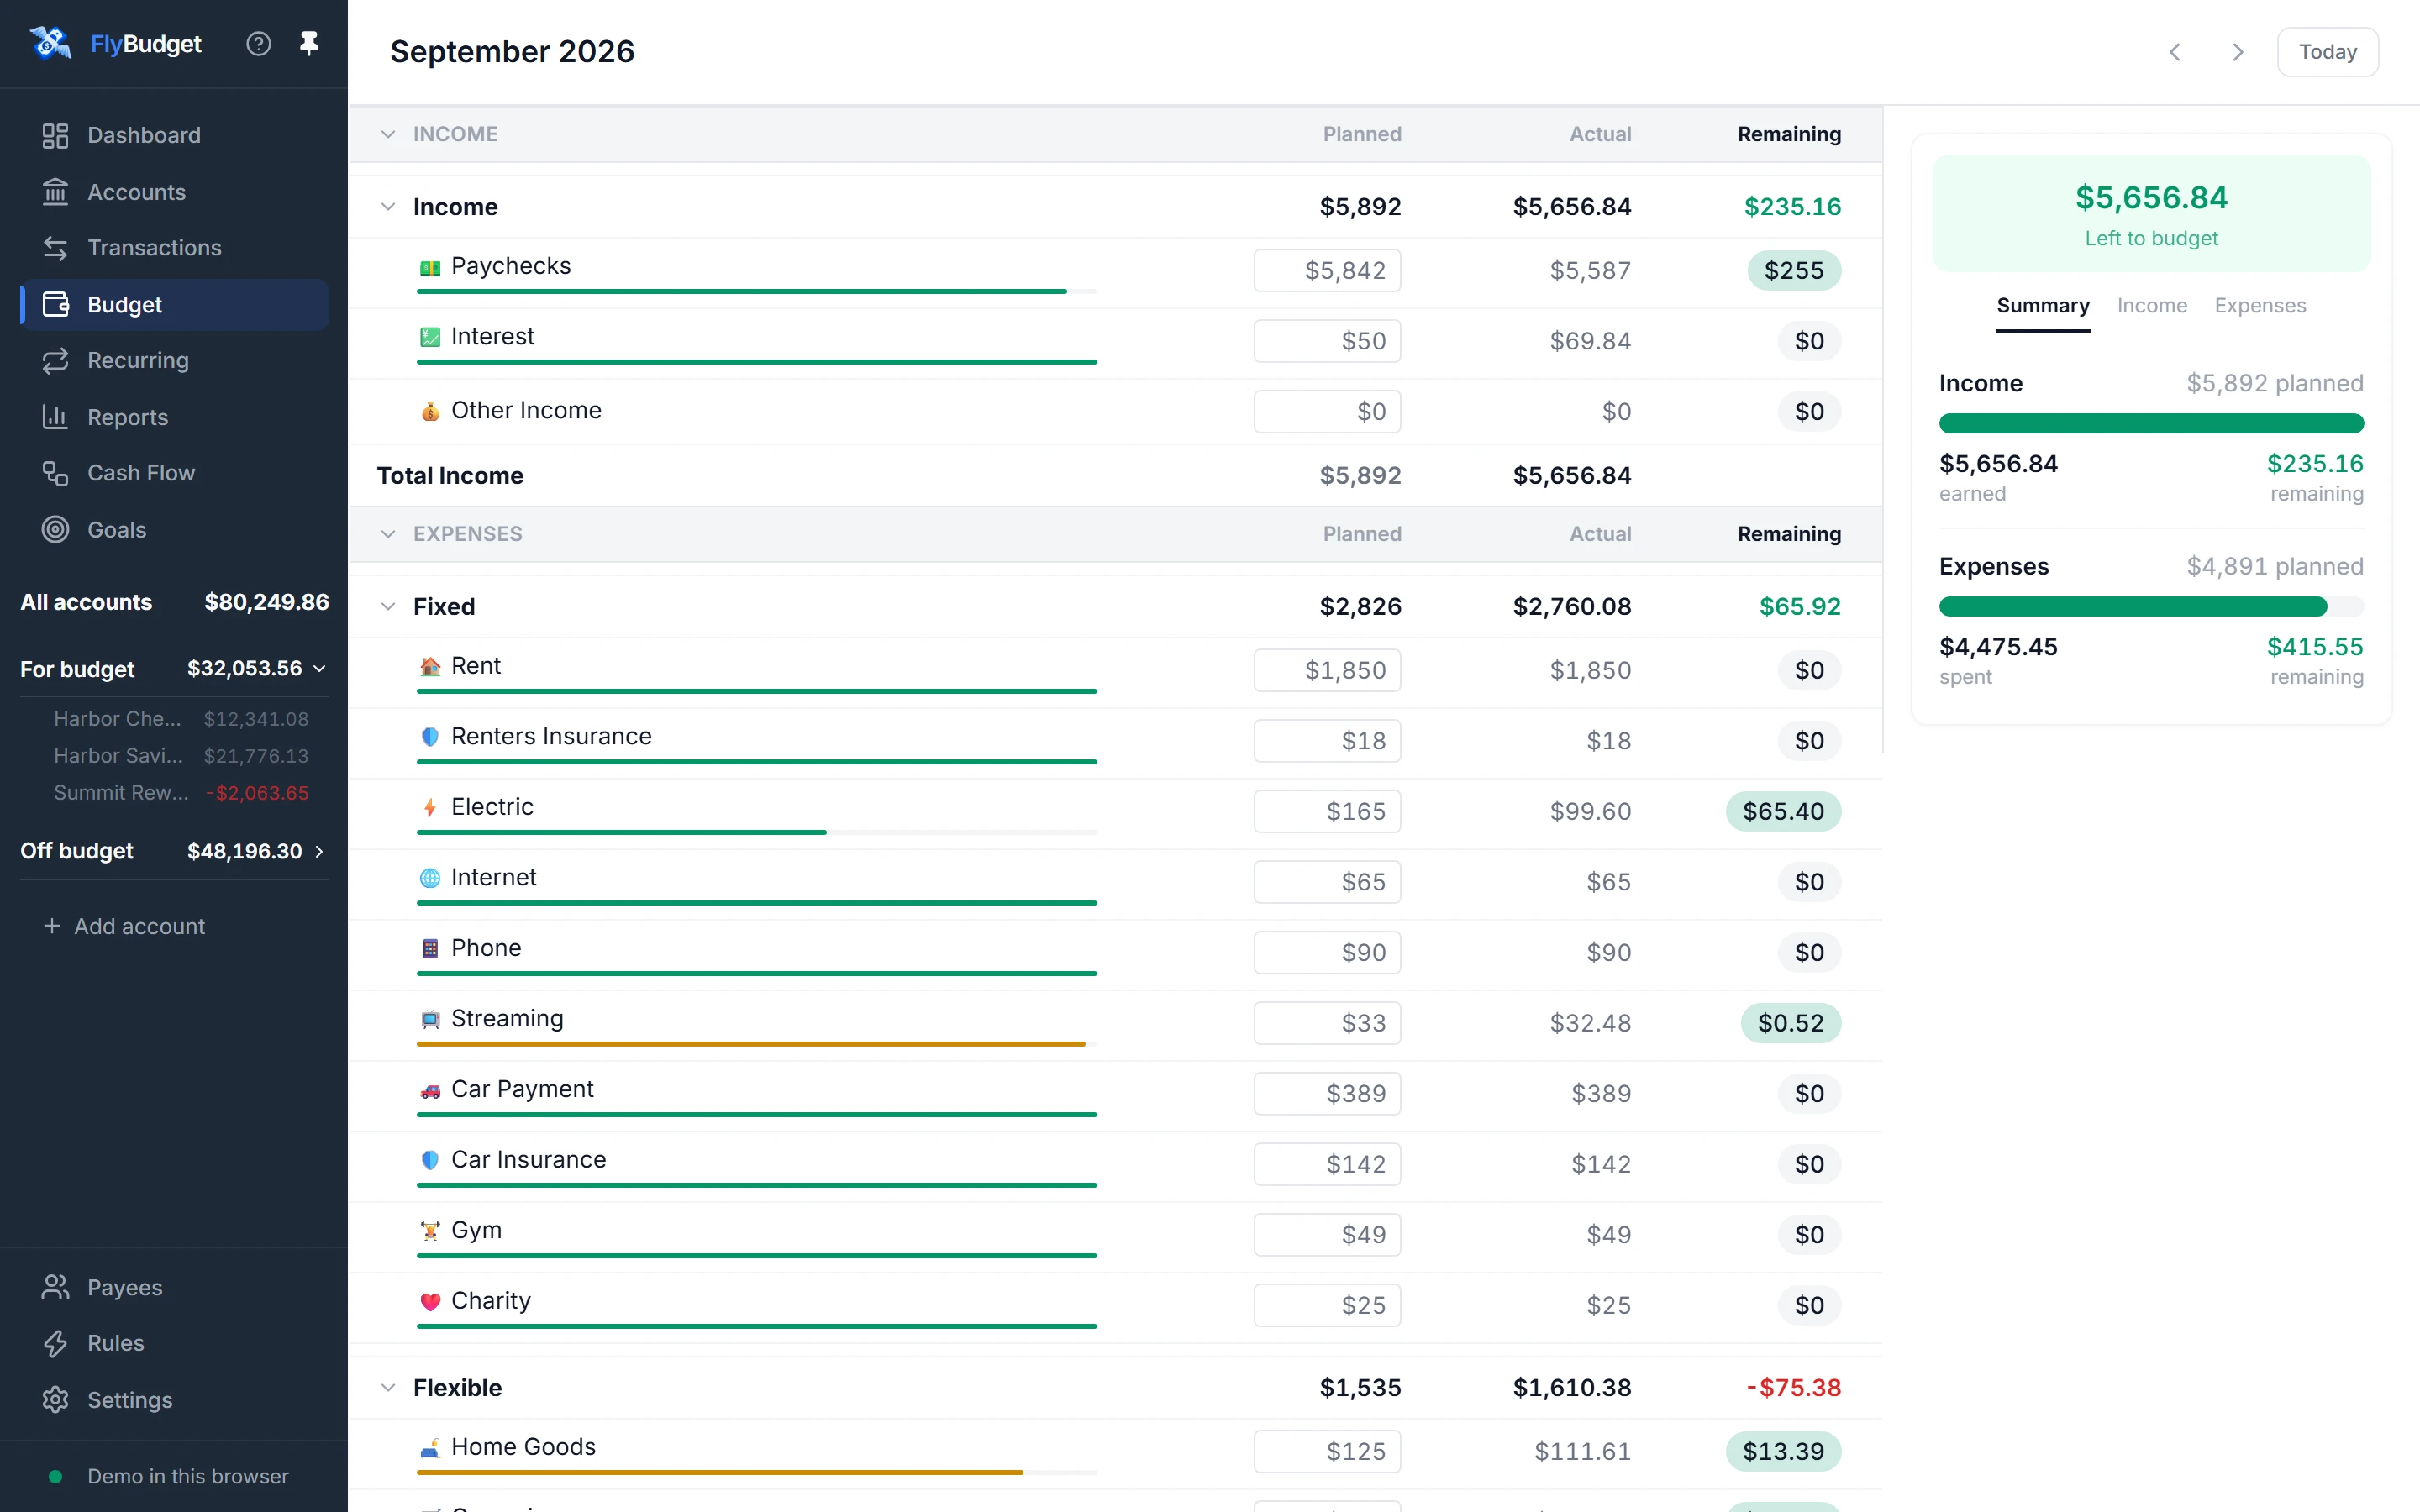Click the Streaming progress bar
The width and height of the screenshot is (2420, 1512).
756,1044
